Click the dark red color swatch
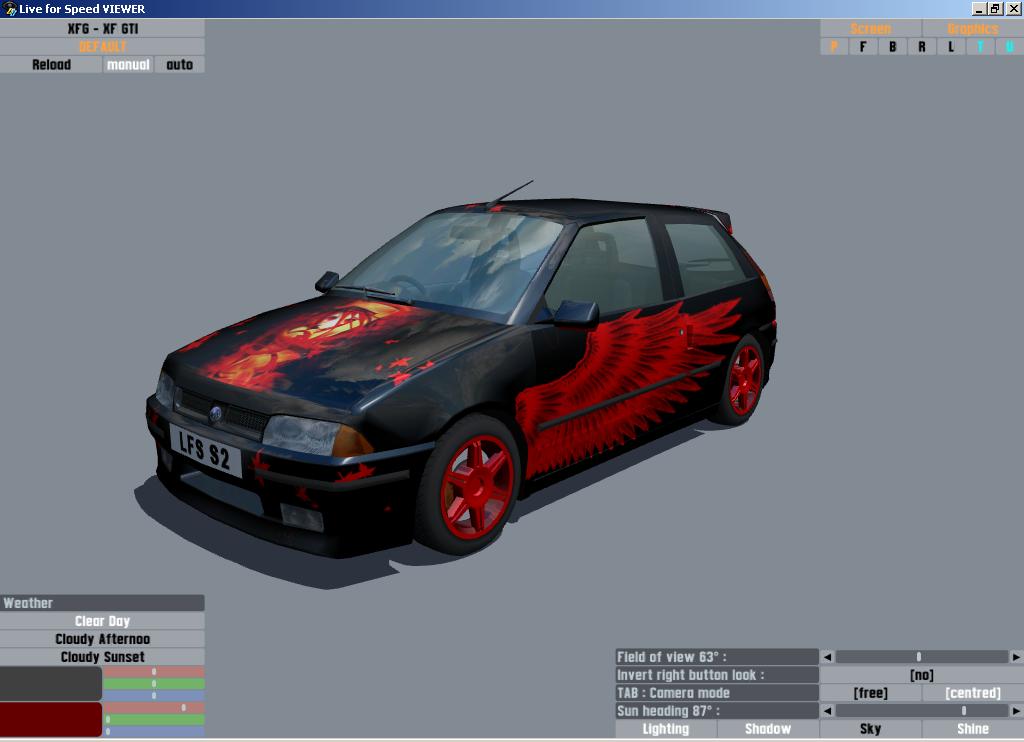The height and width of the screenshot is (742, 1024). click(51, 720)
